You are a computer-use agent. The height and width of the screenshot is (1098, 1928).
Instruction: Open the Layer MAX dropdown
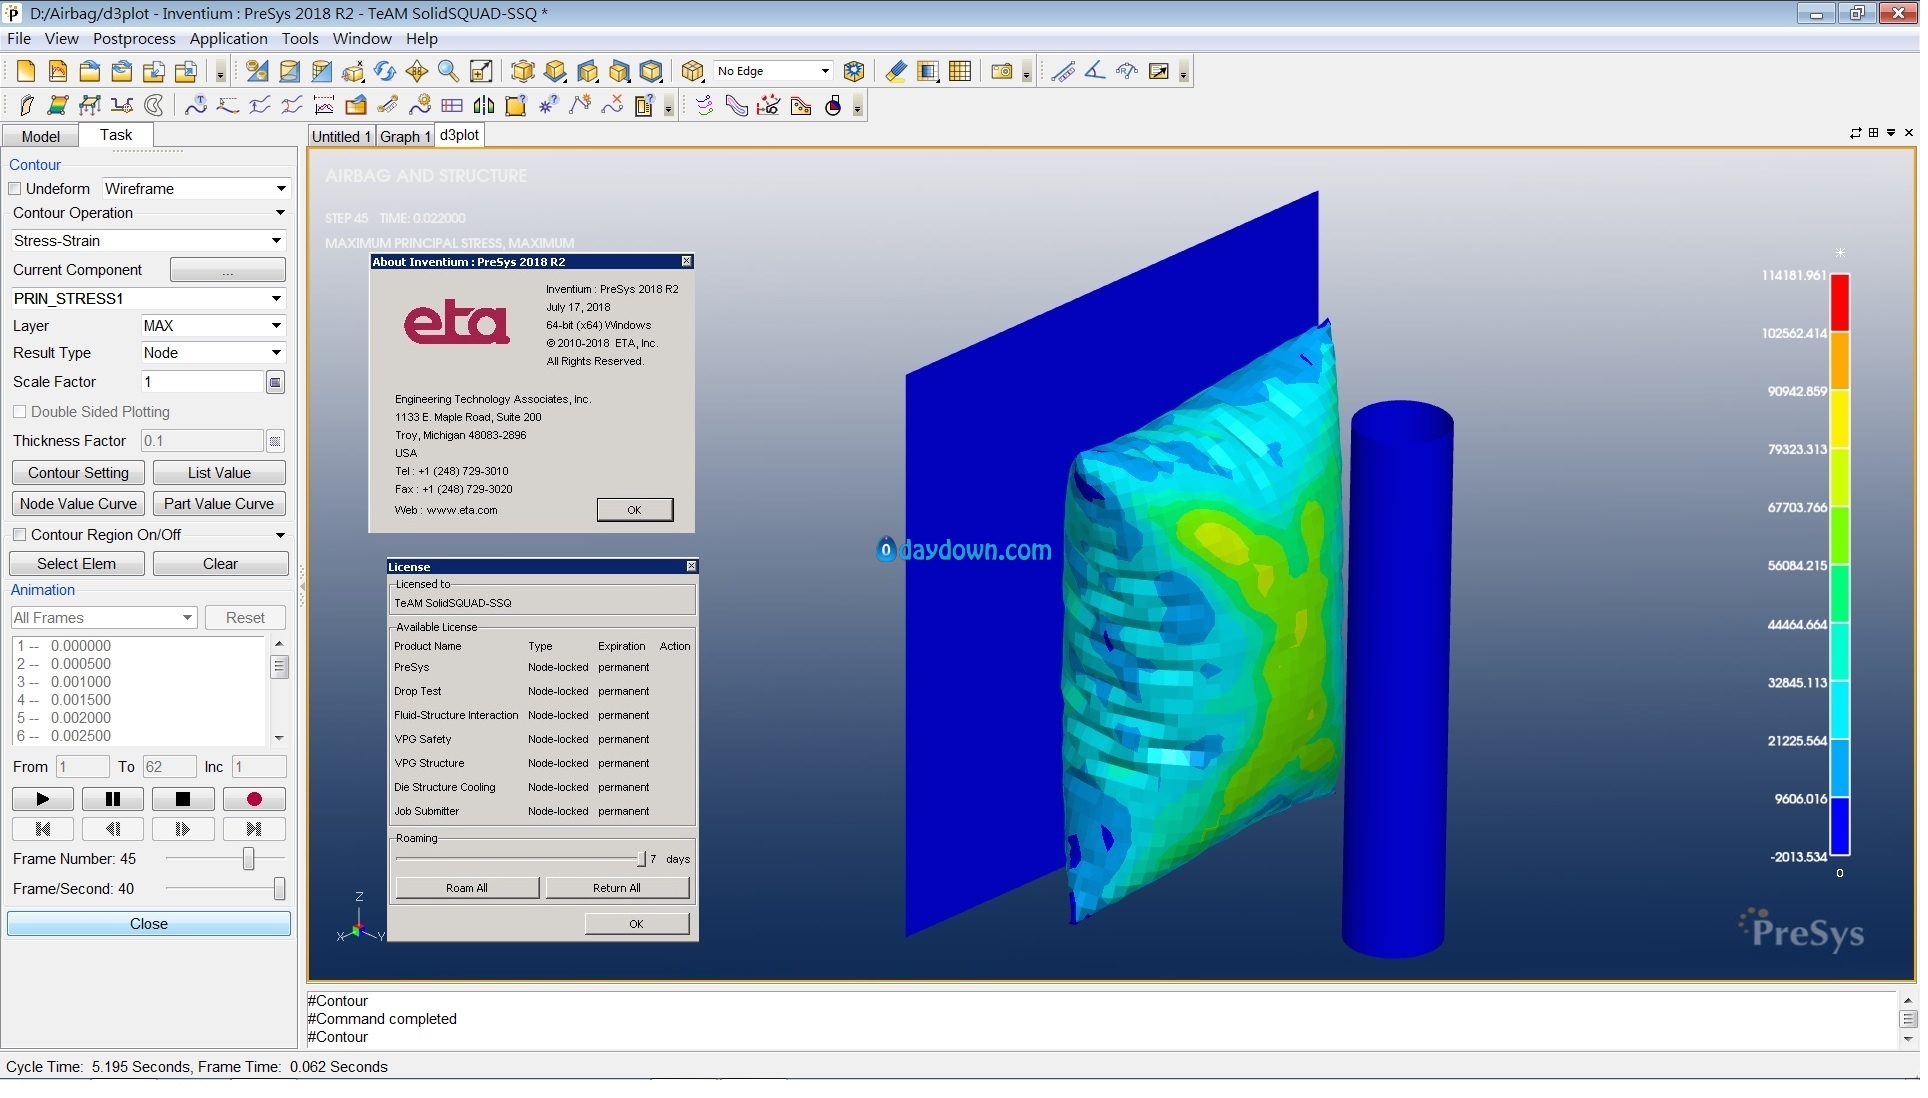tap(213, 326)
